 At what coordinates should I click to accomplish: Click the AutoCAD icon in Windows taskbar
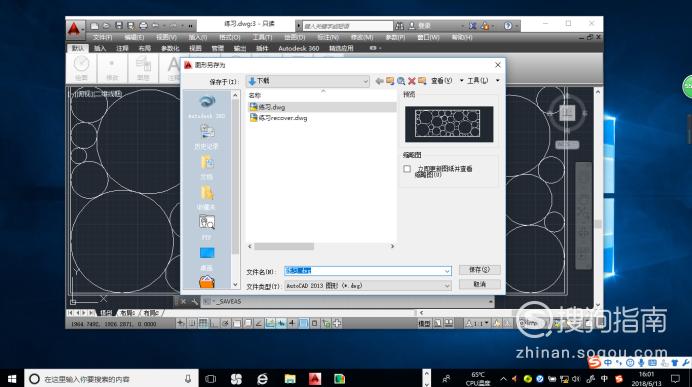tap(315, 379)
